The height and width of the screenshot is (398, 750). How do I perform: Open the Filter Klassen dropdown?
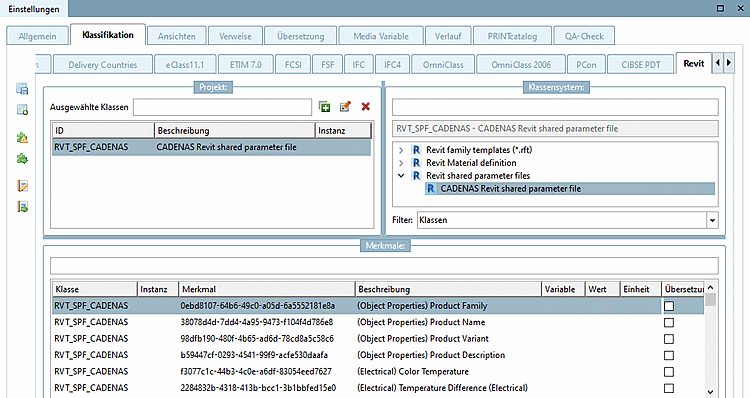pyautogui.click(x=712, y=220)
